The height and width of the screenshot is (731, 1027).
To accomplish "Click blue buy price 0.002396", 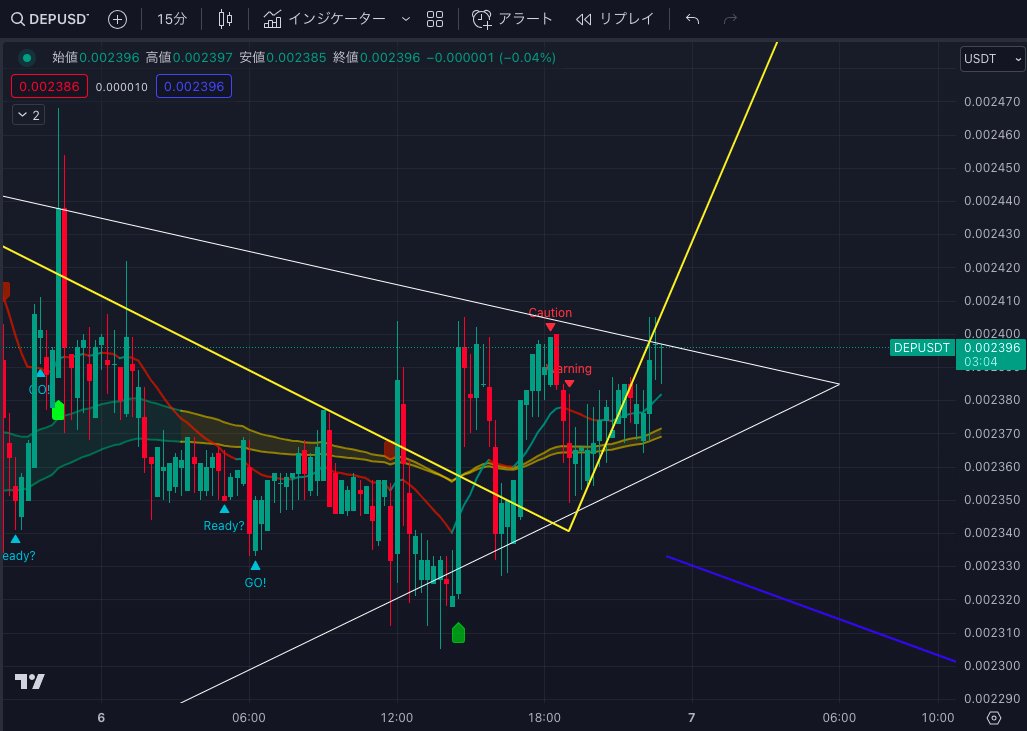I will point(194,86).
